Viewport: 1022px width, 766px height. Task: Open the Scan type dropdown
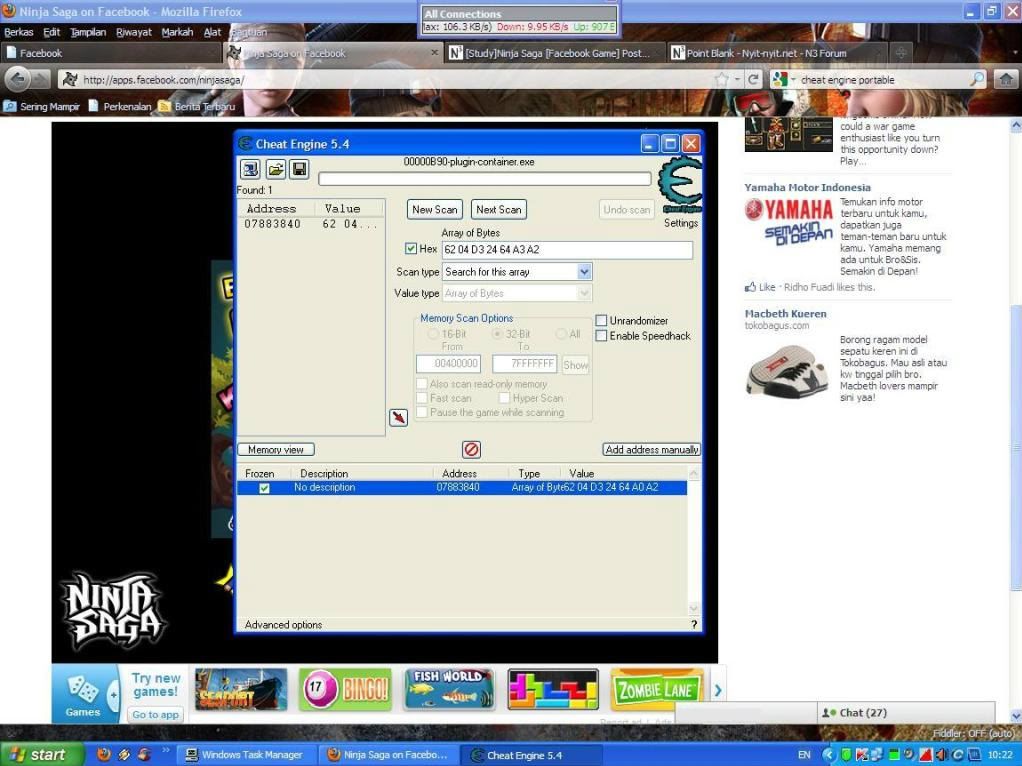pyautogui.click(x=584, y=272)
